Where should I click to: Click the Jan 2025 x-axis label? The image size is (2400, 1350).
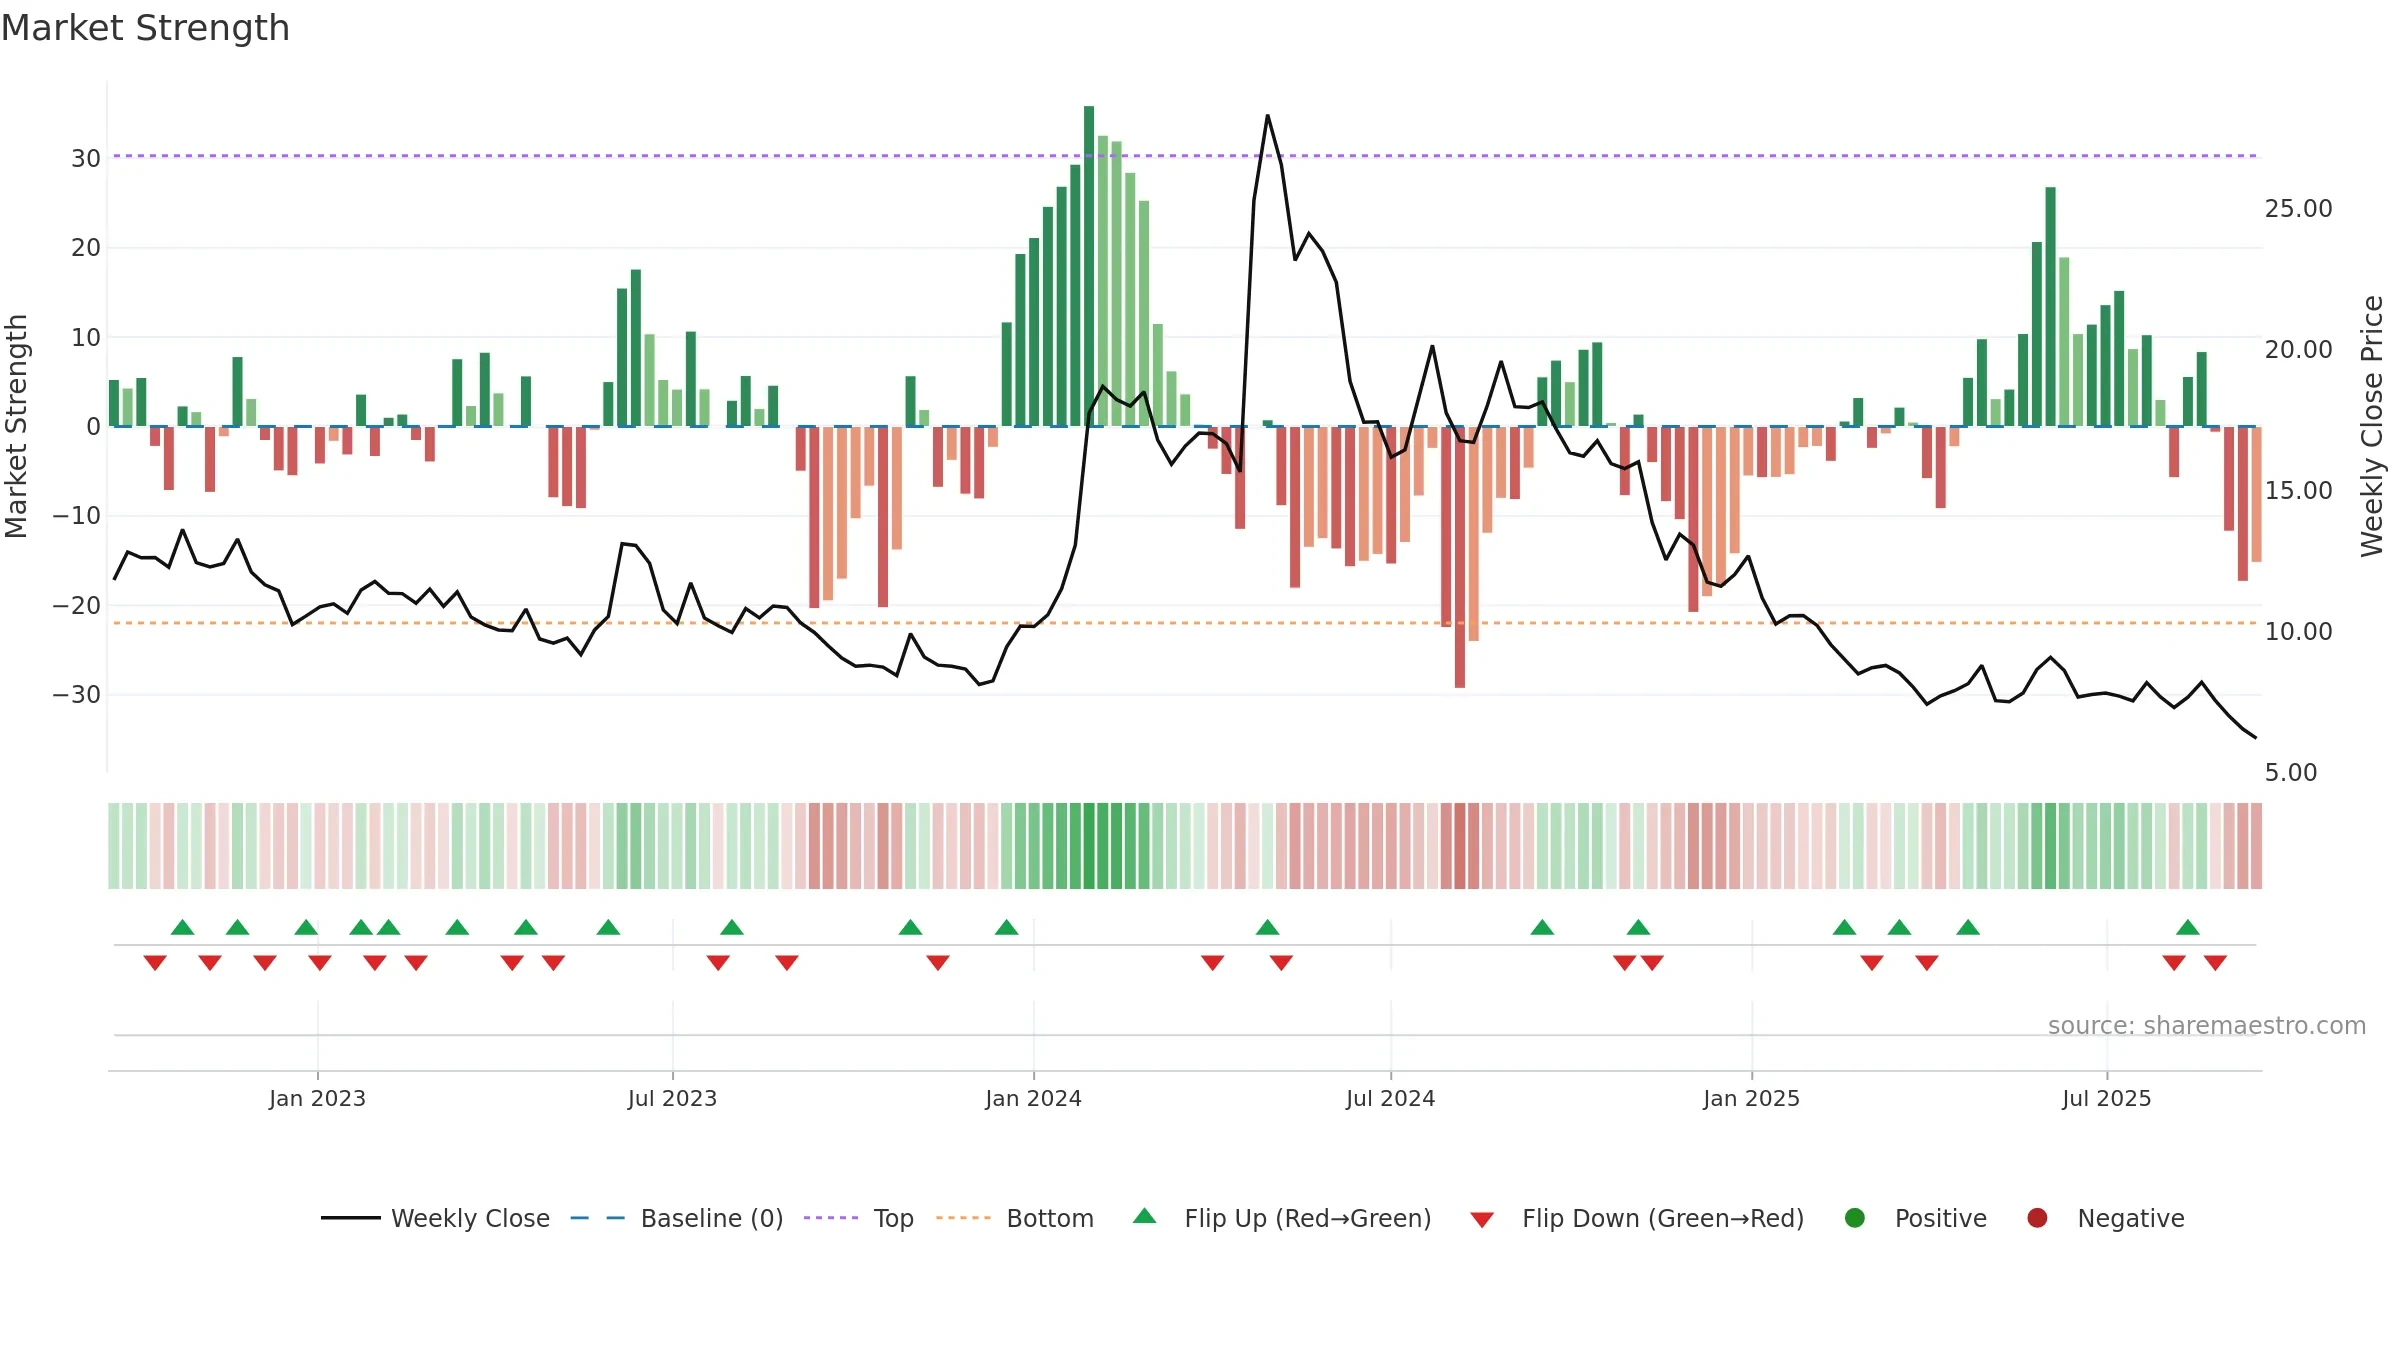click(1751, 1098)
